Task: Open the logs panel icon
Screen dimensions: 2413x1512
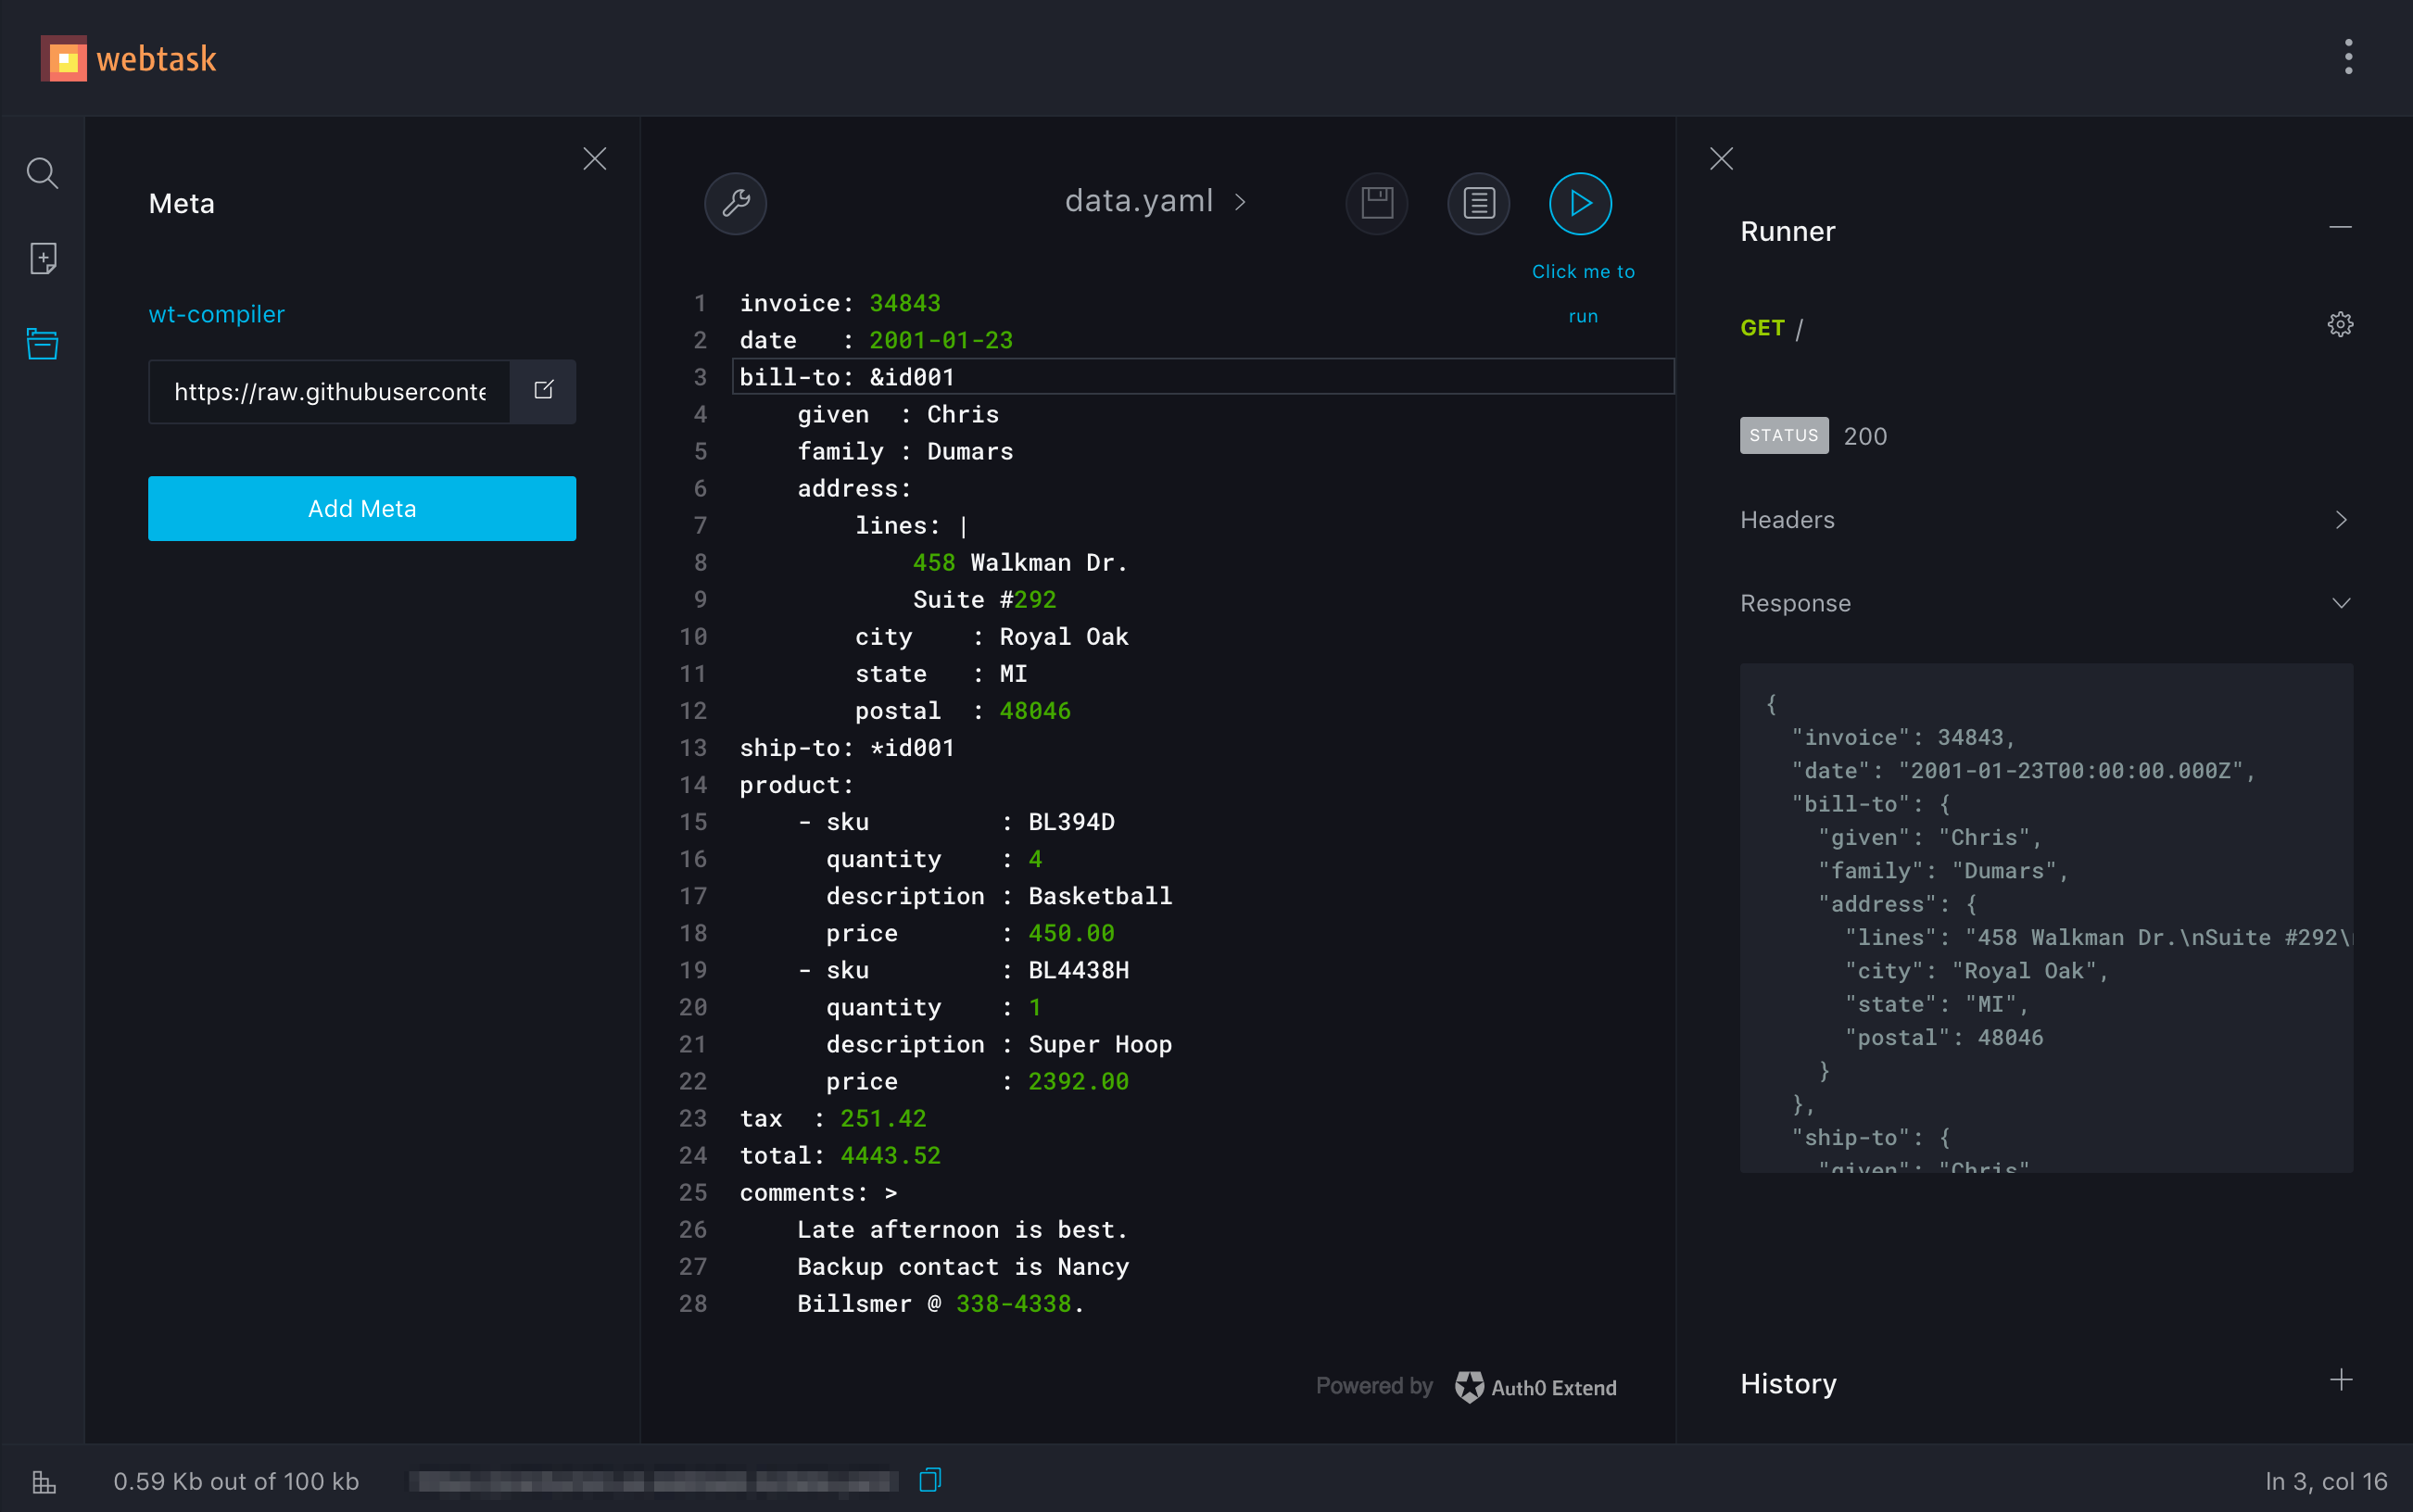Action: pyautogui.click(x=1478, y=203)
